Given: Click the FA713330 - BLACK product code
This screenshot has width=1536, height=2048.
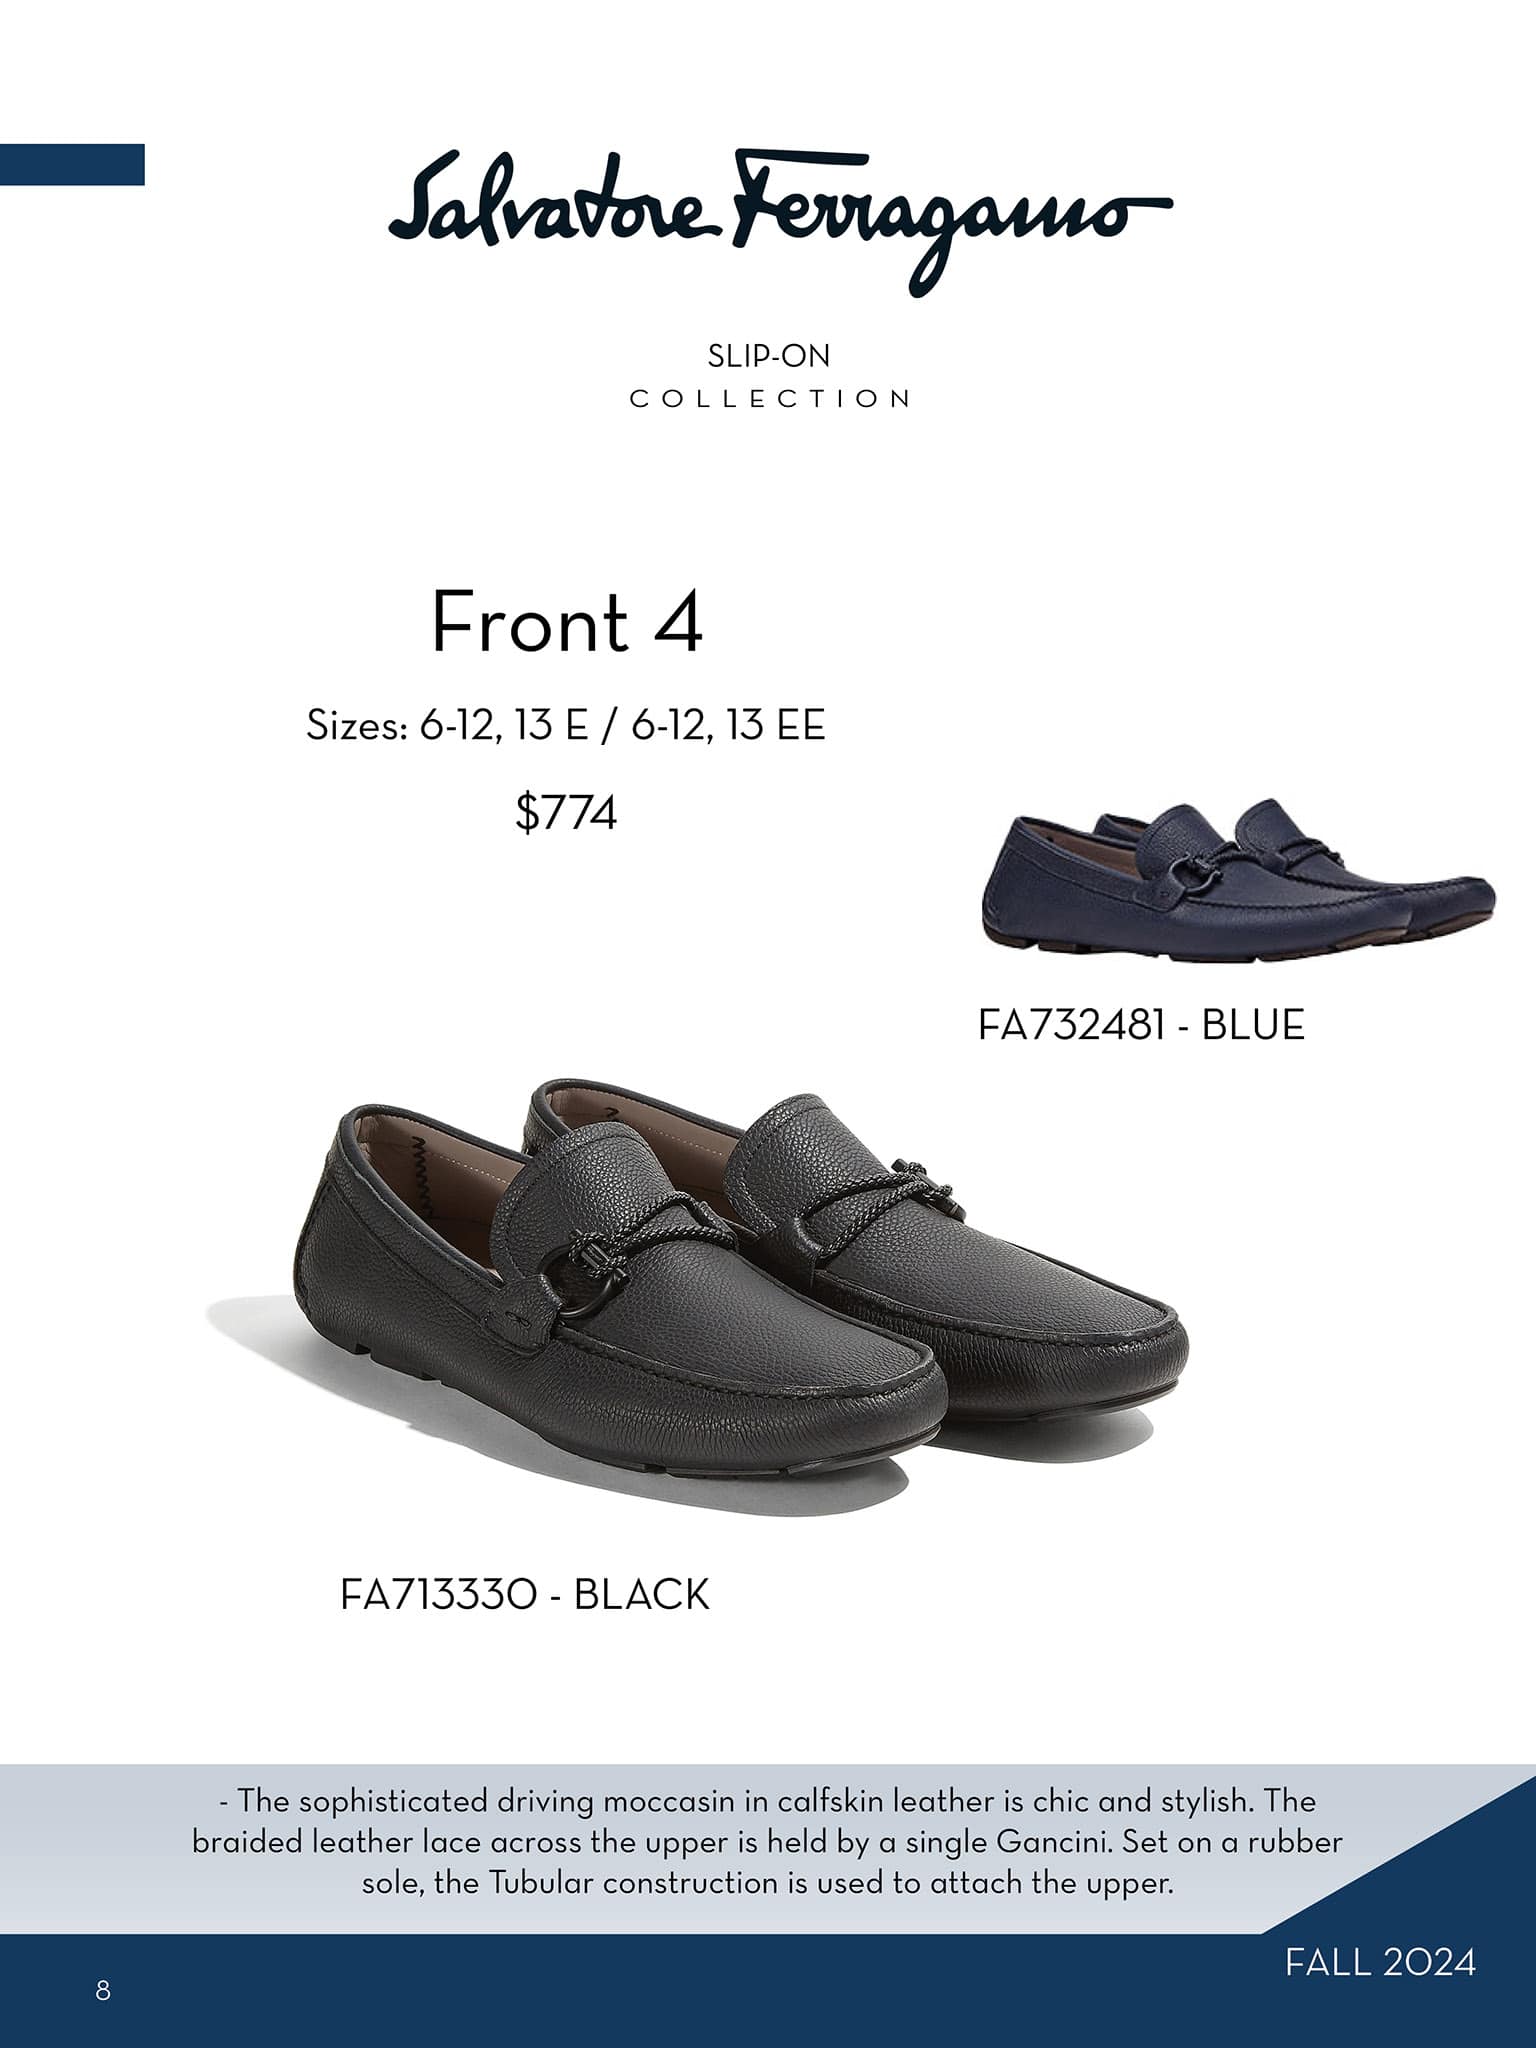Looking at the screenshot, I should 525,1594.
